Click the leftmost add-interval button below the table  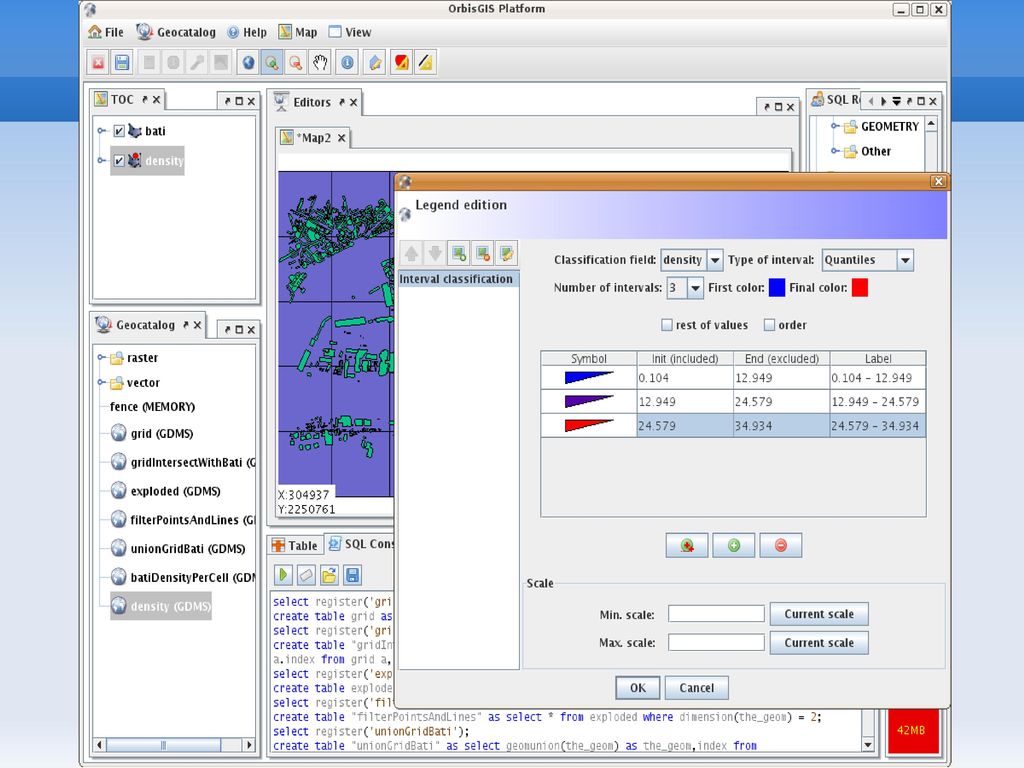point(687,545)
